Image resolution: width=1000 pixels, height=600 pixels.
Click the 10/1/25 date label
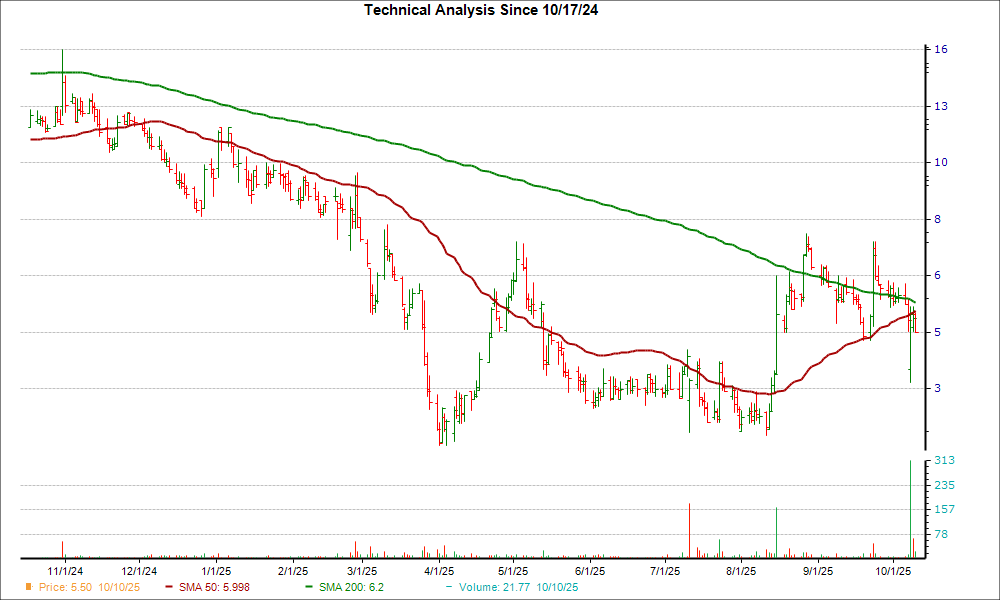(x=893, y=571)
